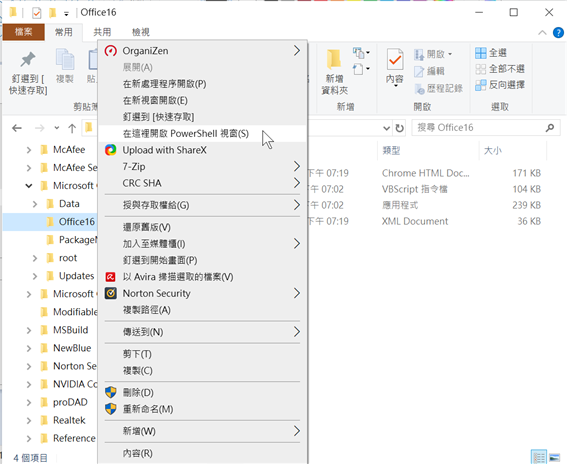Click the 大小 column header

513,150
